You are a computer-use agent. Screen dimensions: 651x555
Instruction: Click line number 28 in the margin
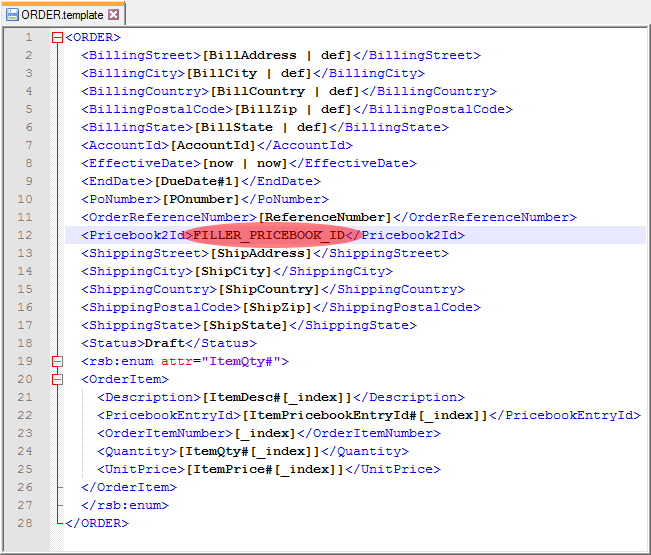click(28, 523)
